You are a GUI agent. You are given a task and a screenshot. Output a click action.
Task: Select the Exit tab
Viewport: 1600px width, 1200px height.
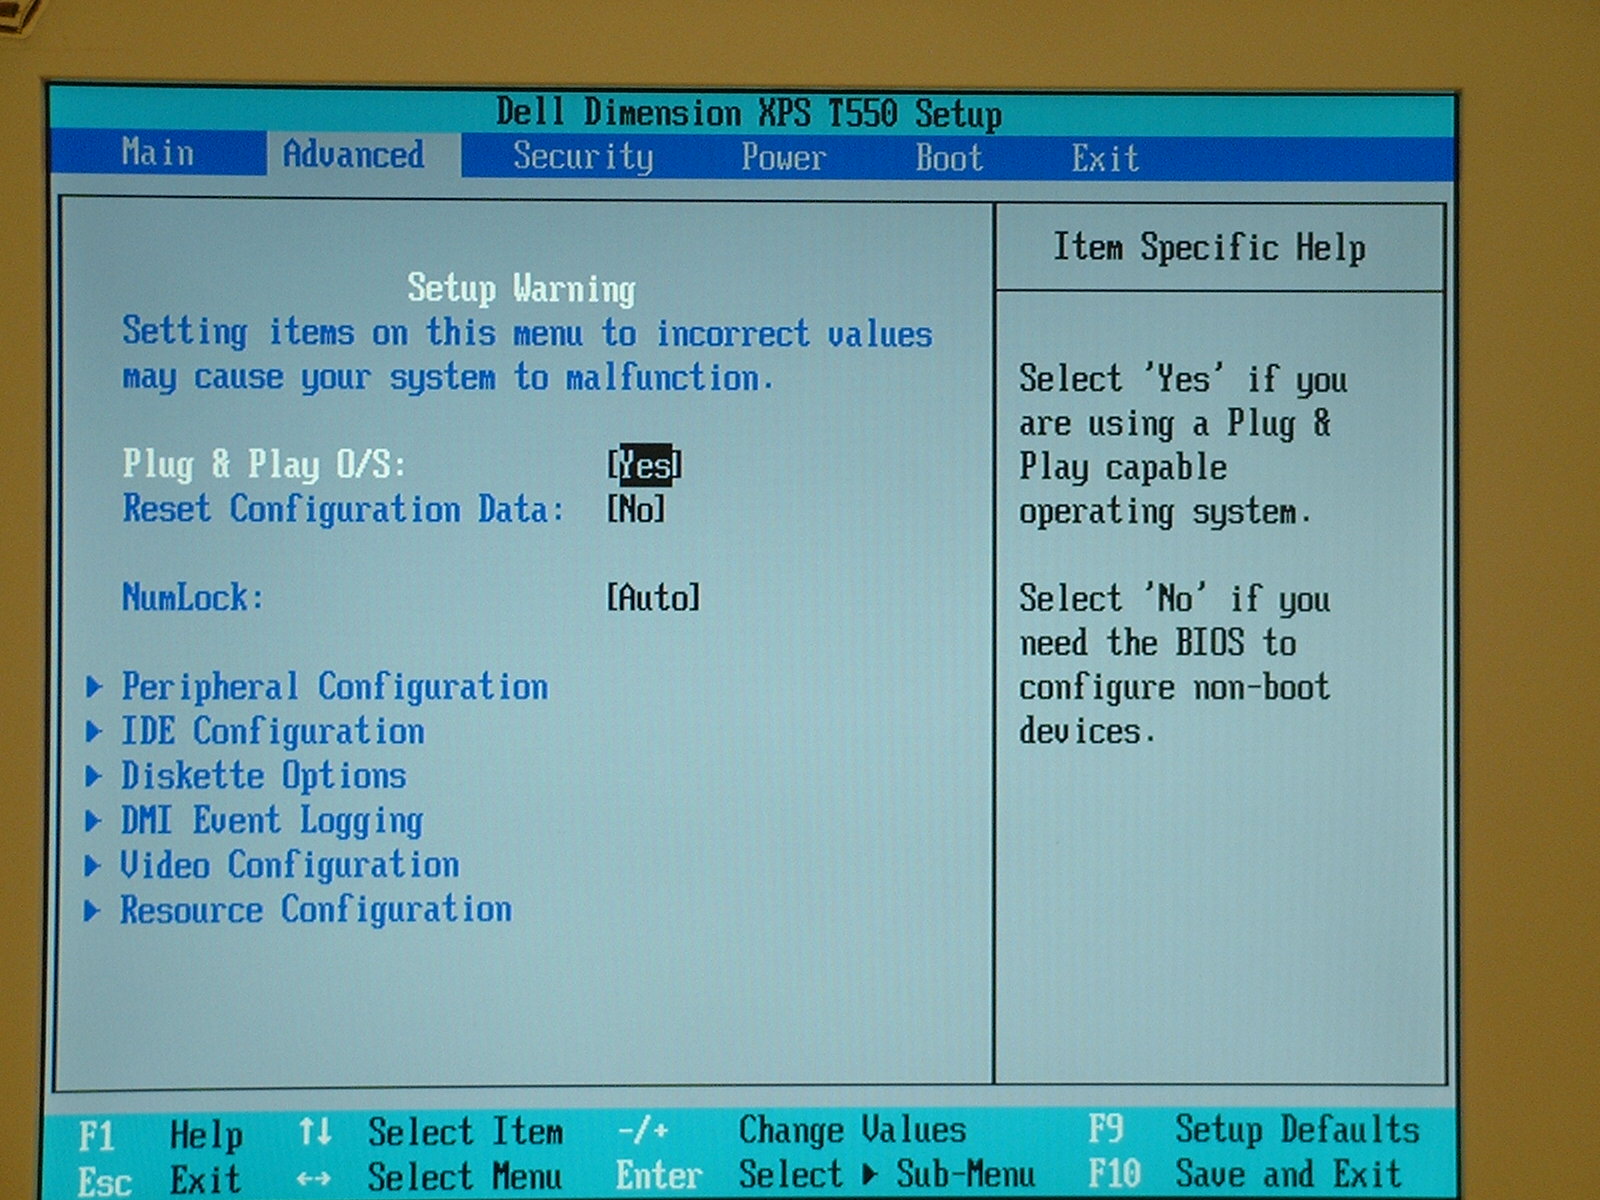(x=1105, y=159)
